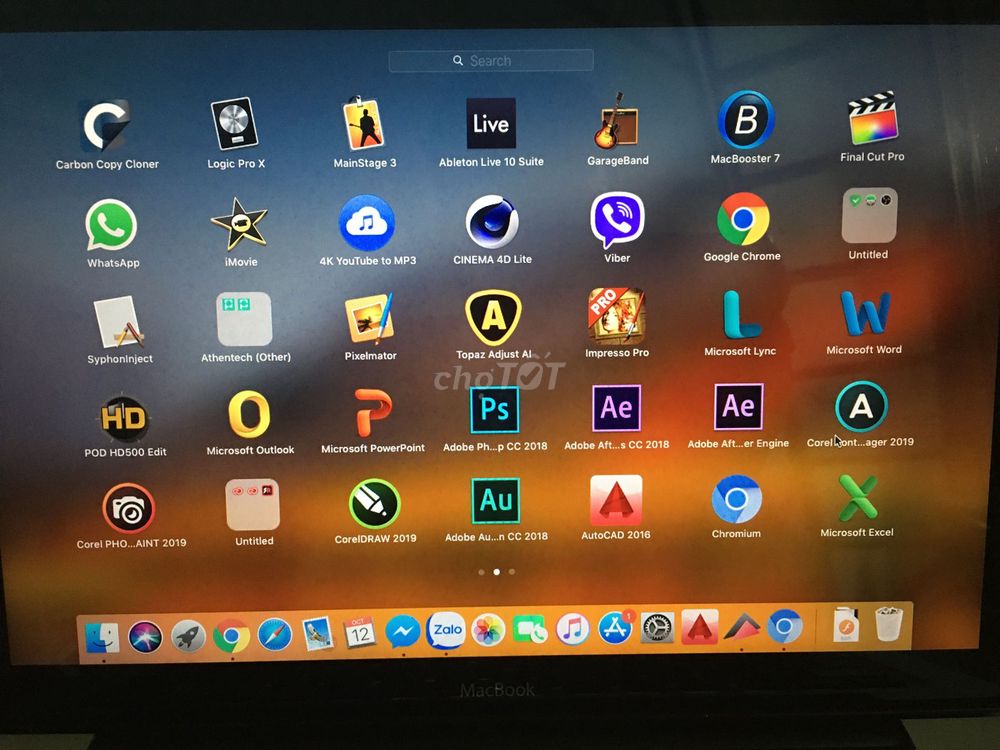
Task: Launch SyphonInject
Action: [119, 322]
